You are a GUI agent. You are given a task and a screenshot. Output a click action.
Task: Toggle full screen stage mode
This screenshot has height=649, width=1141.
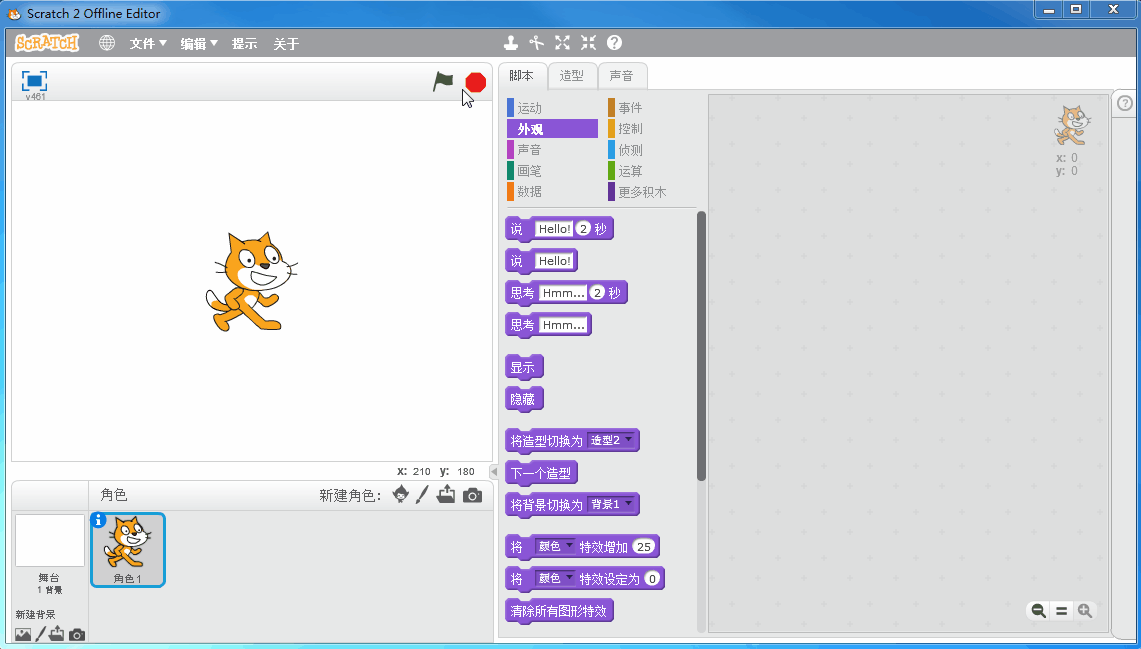pos(35,81)
